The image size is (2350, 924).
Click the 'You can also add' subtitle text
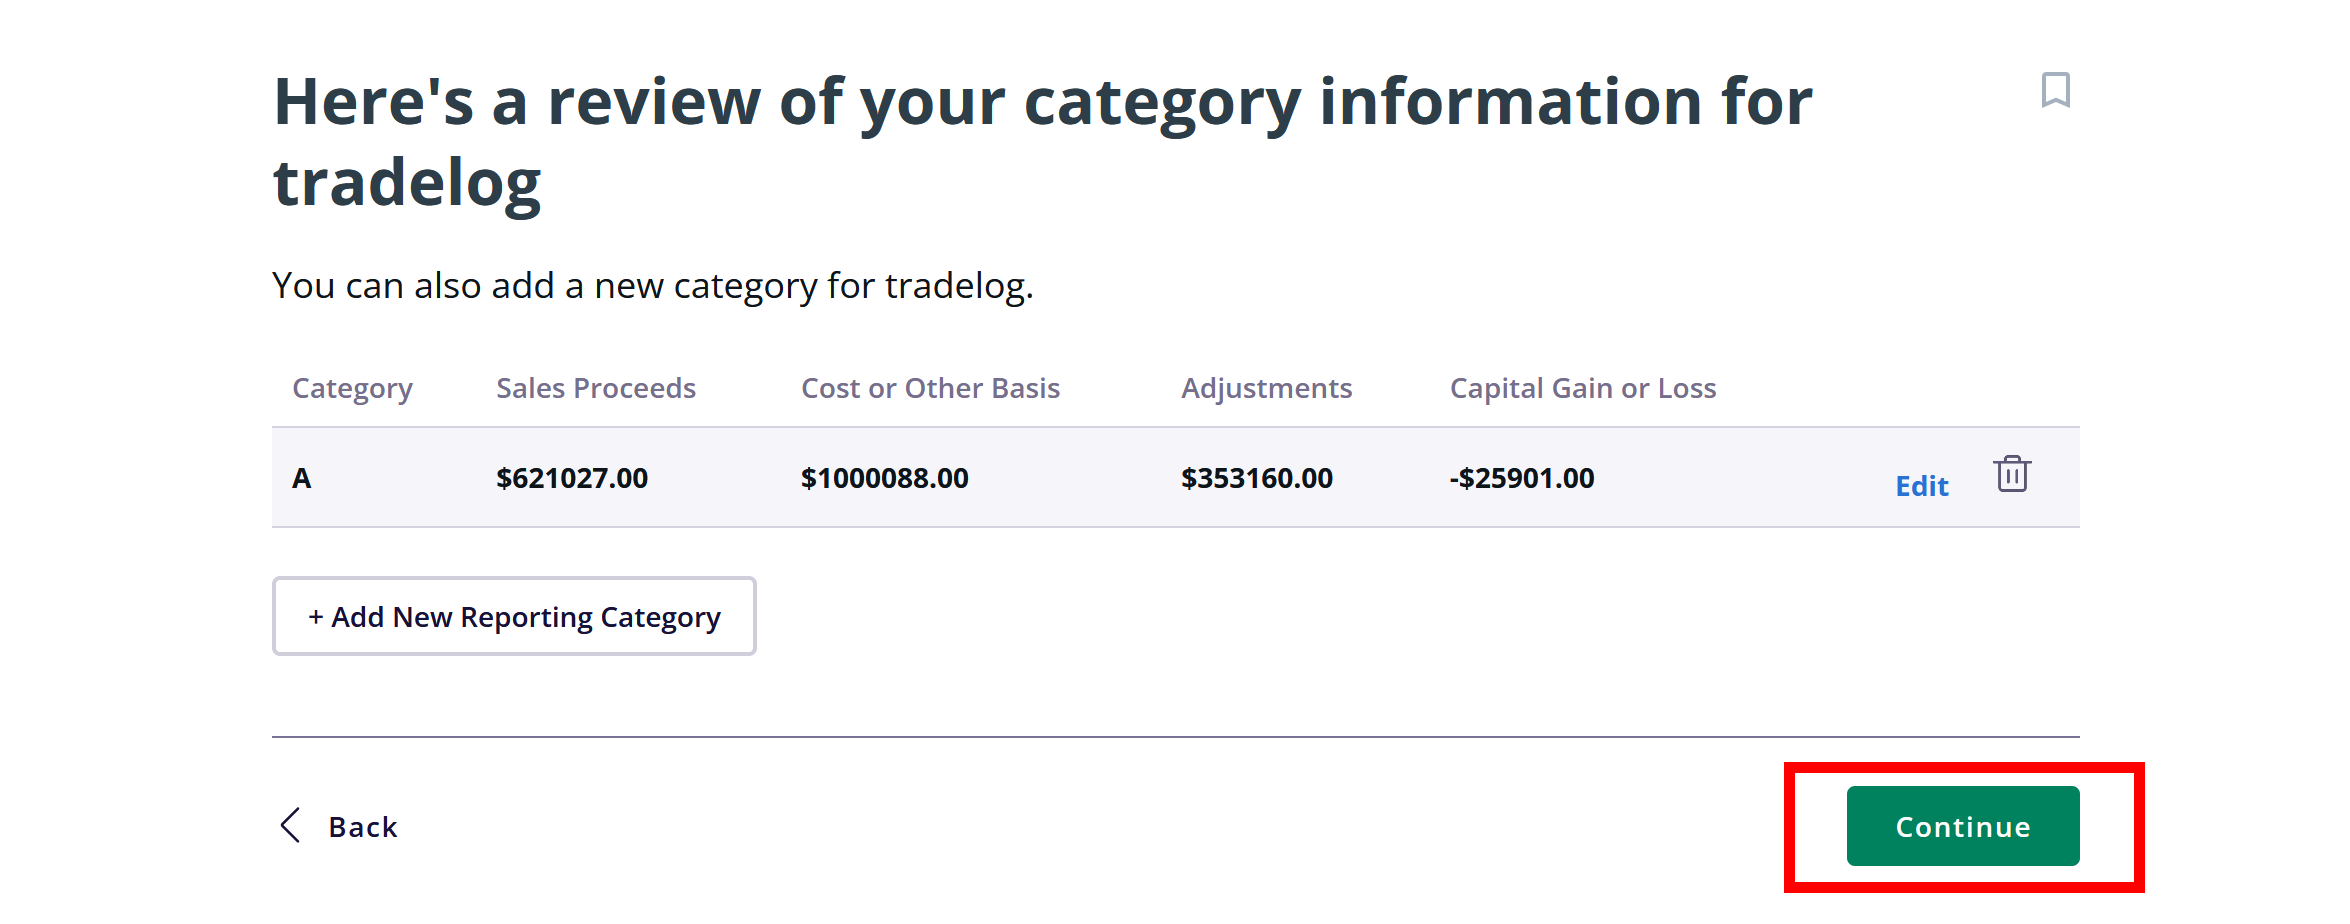(x=652, y=286)
